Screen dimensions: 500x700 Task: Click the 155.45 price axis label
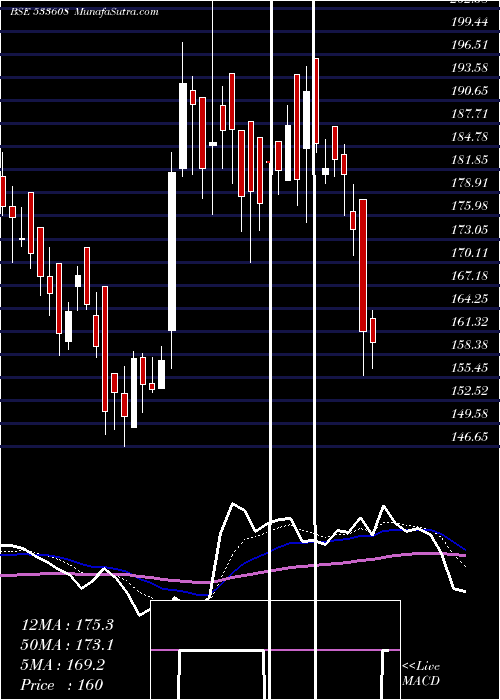click(469, 368)
